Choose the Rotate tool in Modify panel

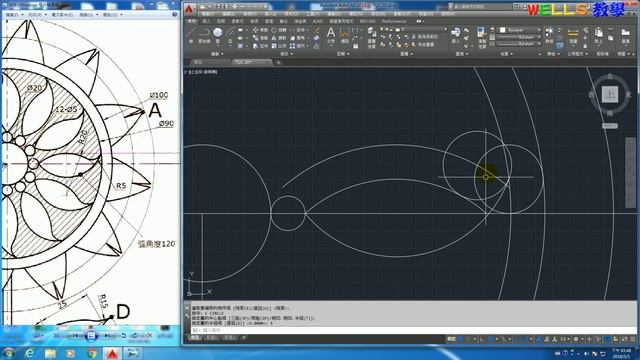tap(278, 30)
